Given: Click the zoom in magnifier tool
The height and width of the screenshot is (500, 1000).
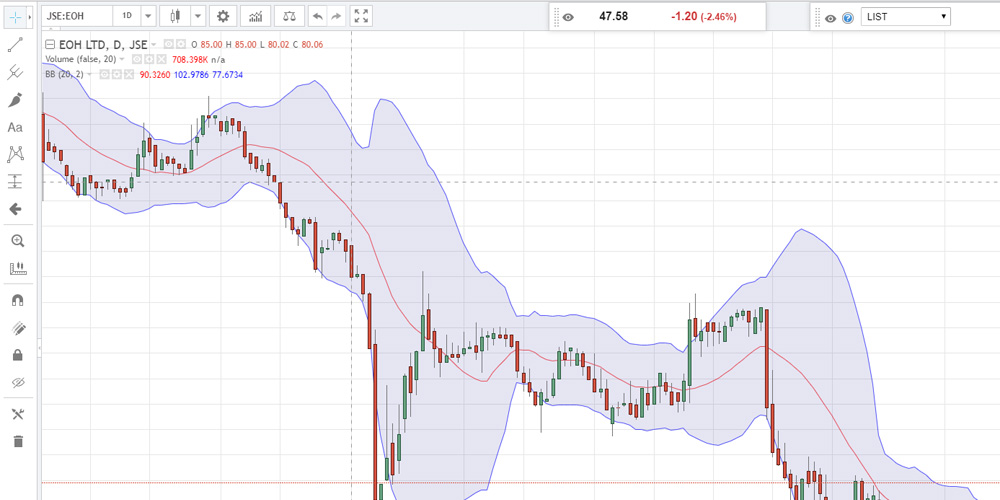Looking at the screenshot, I should pyautogui.click(x=15, y=241).
